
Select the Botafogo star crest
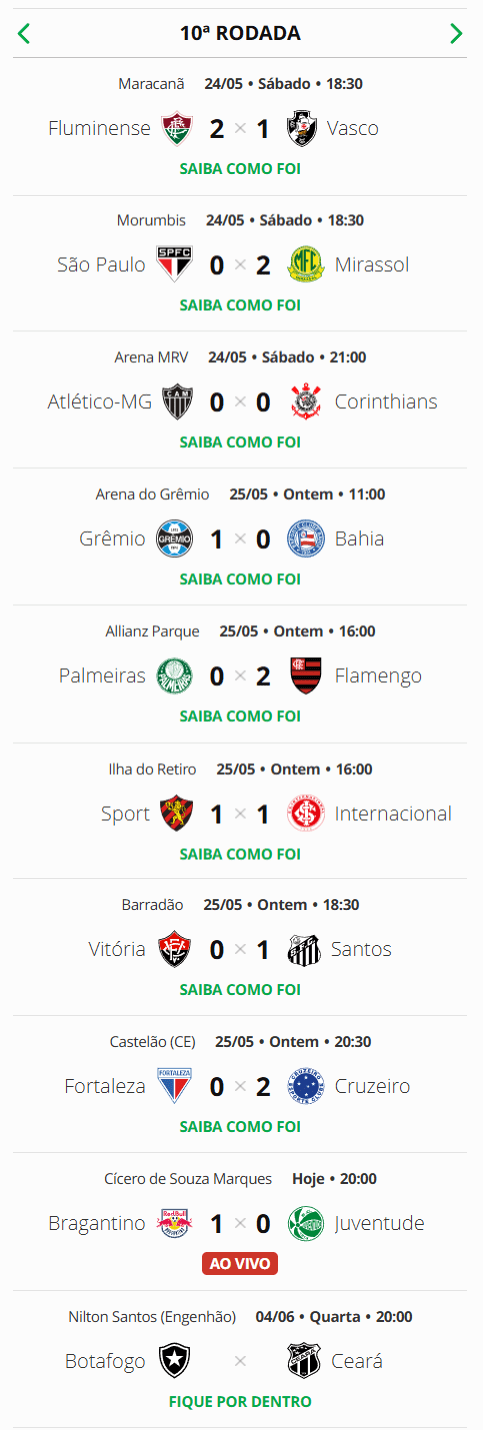pos(177,1361)
